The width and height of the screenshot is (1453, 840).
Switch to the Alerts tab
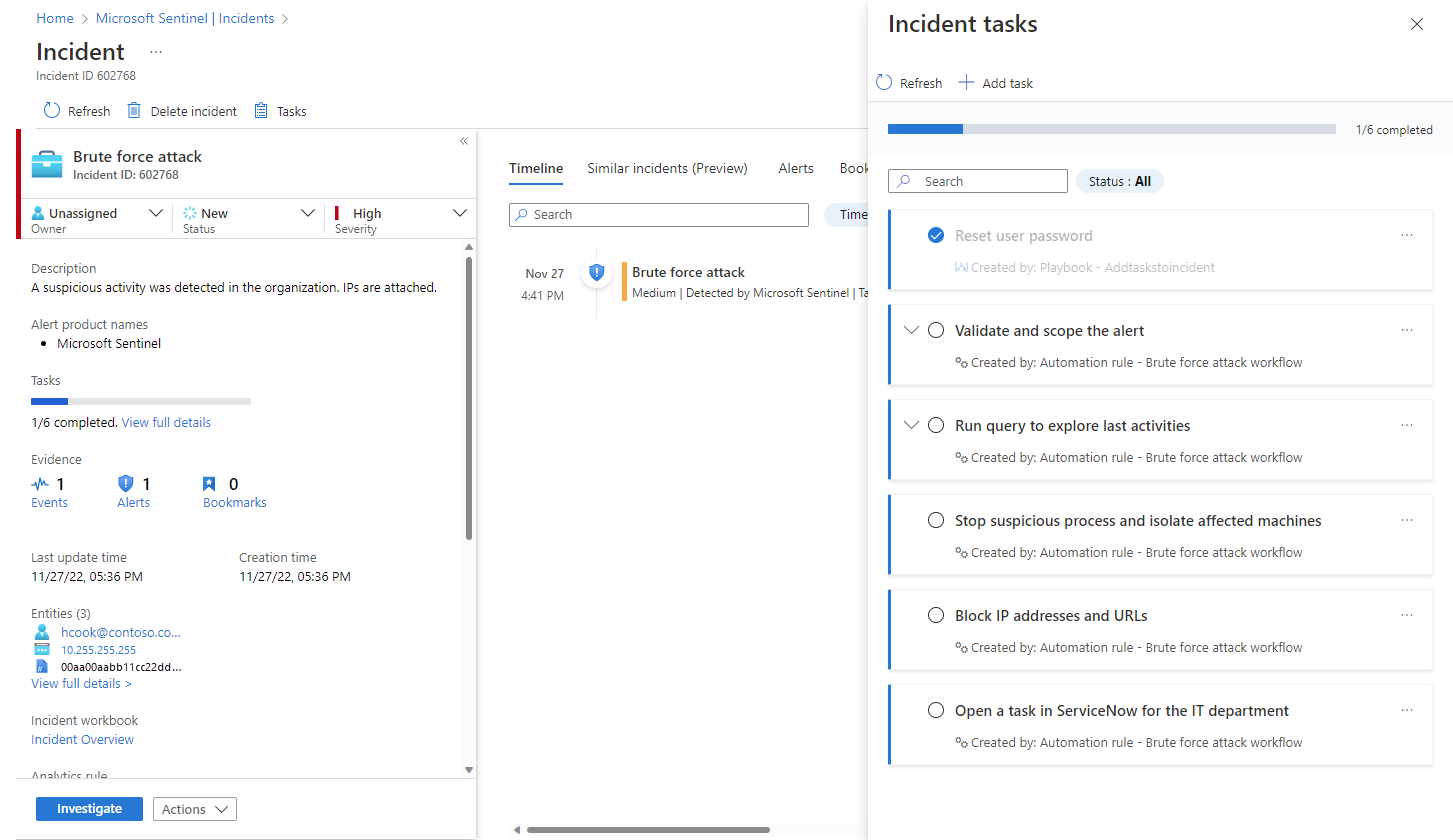(796, 168)
